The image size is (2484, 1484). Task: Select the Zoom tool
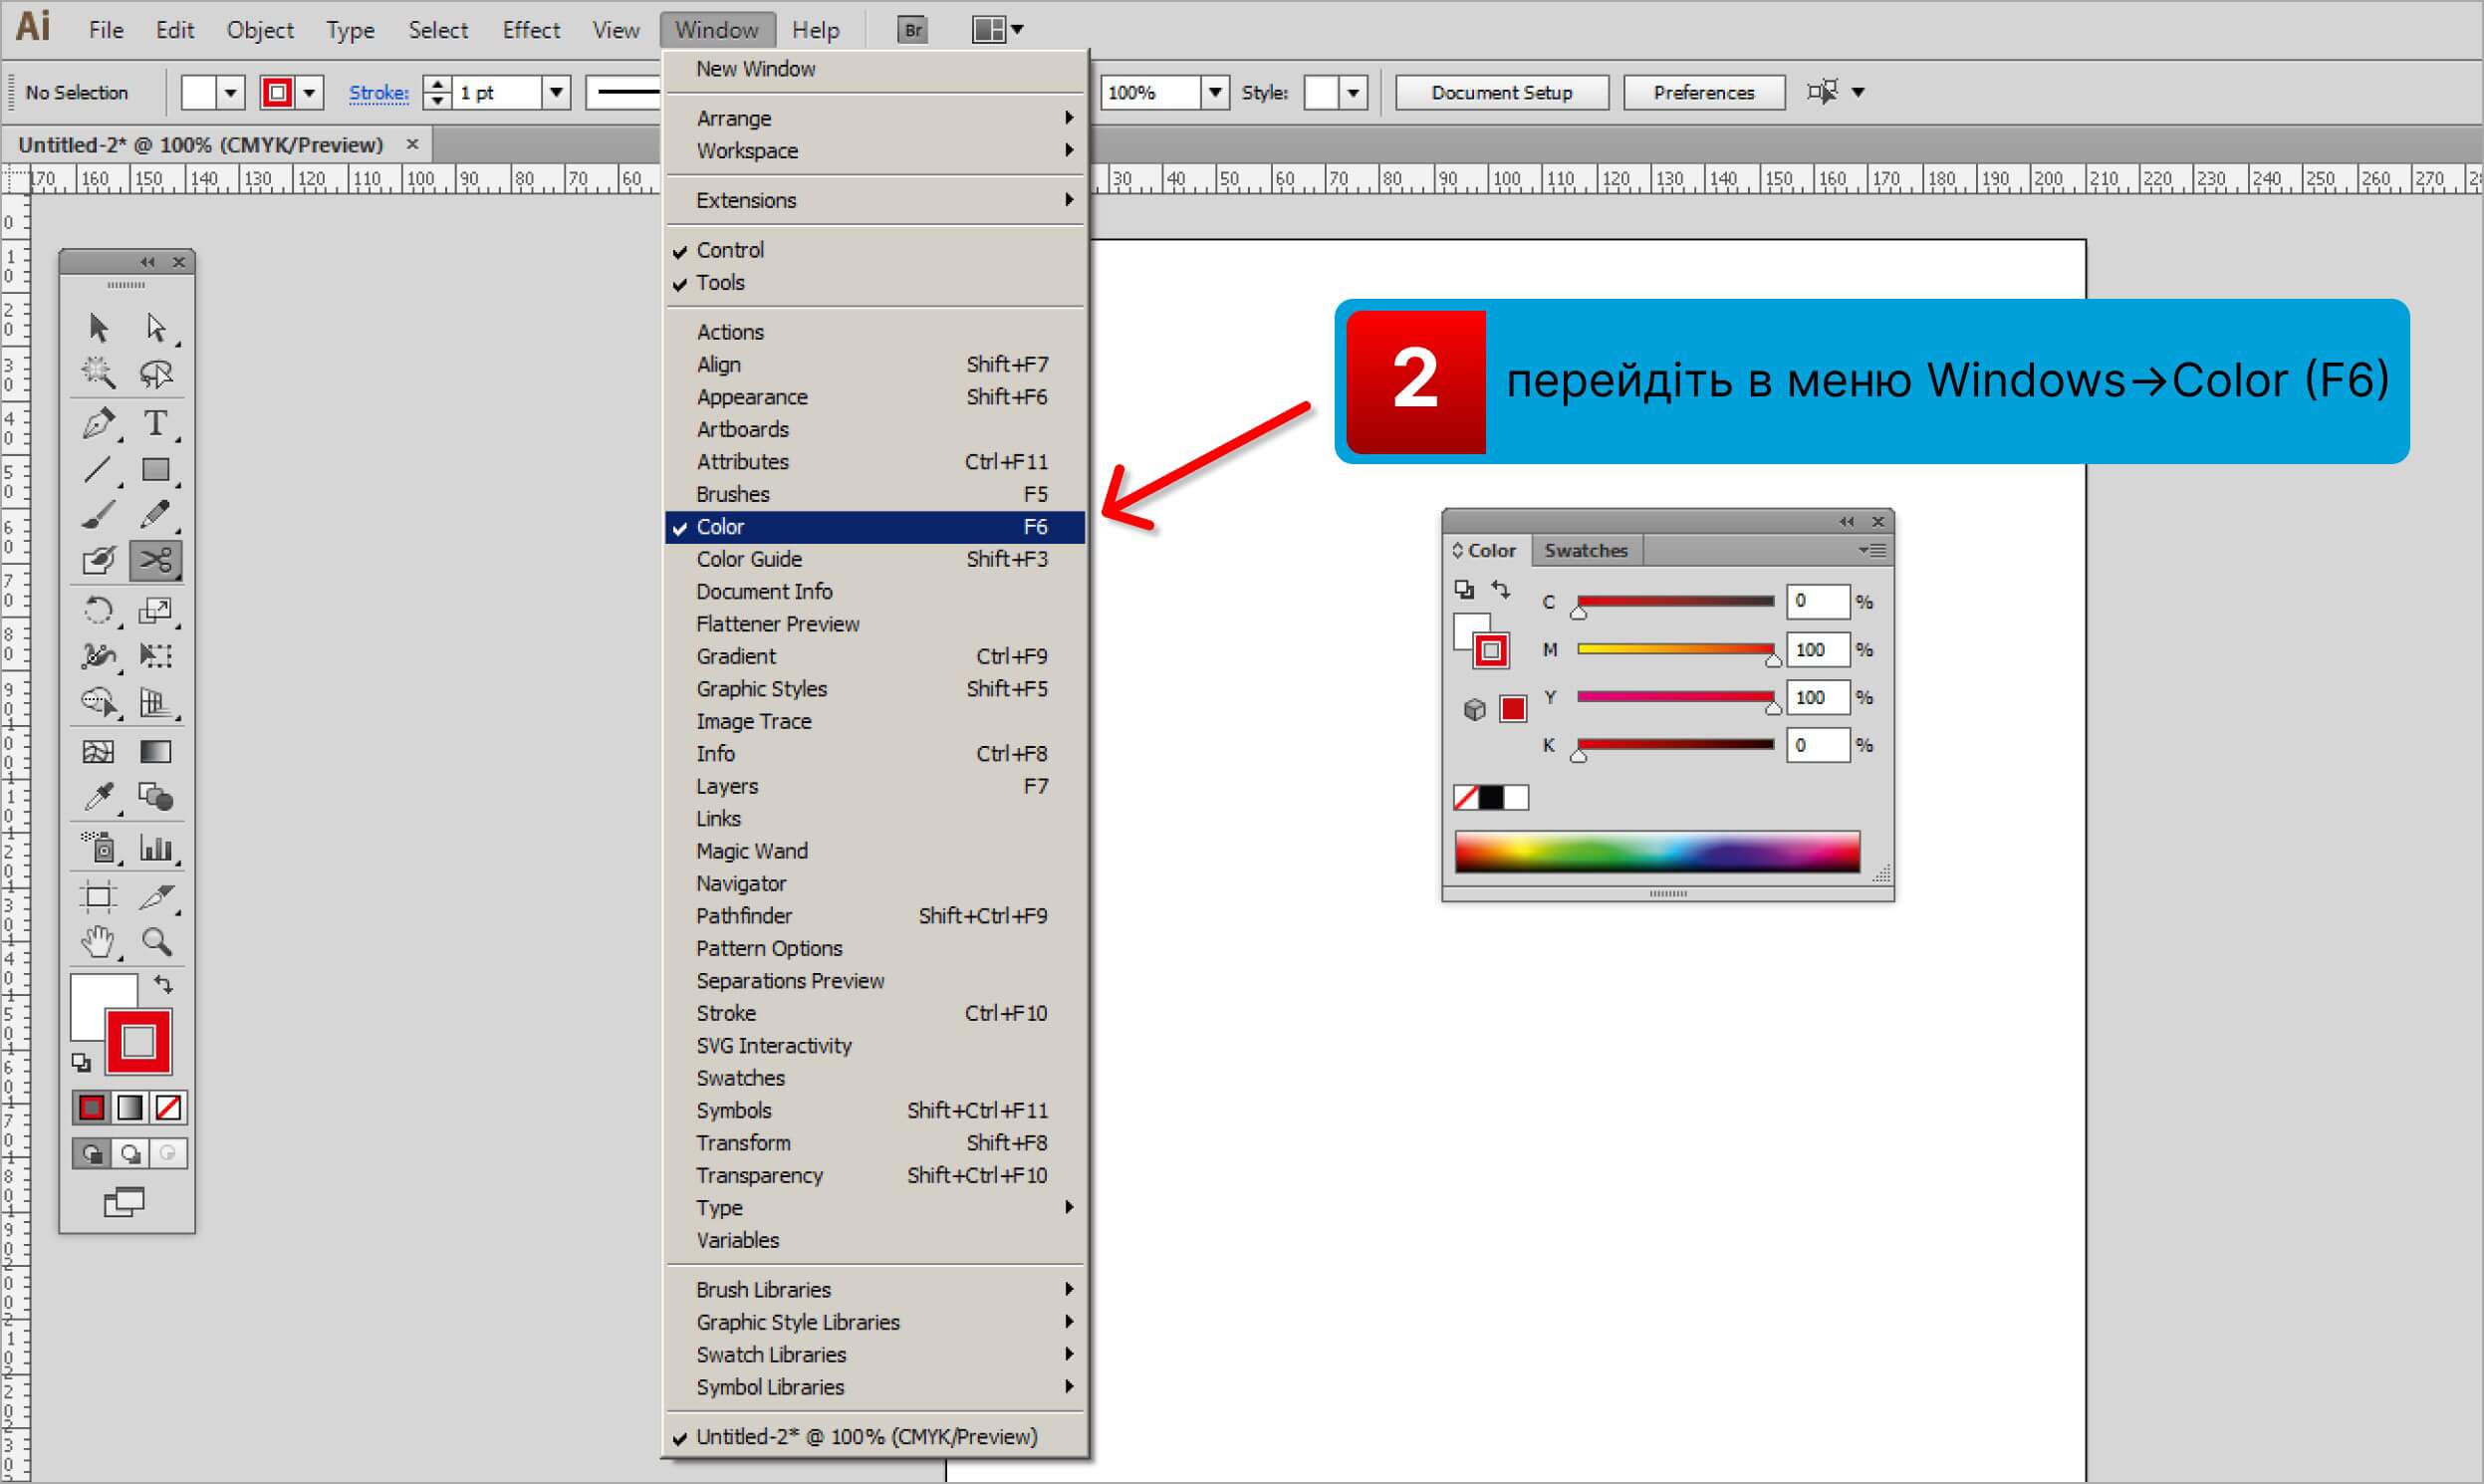click(x=156, y=942)
